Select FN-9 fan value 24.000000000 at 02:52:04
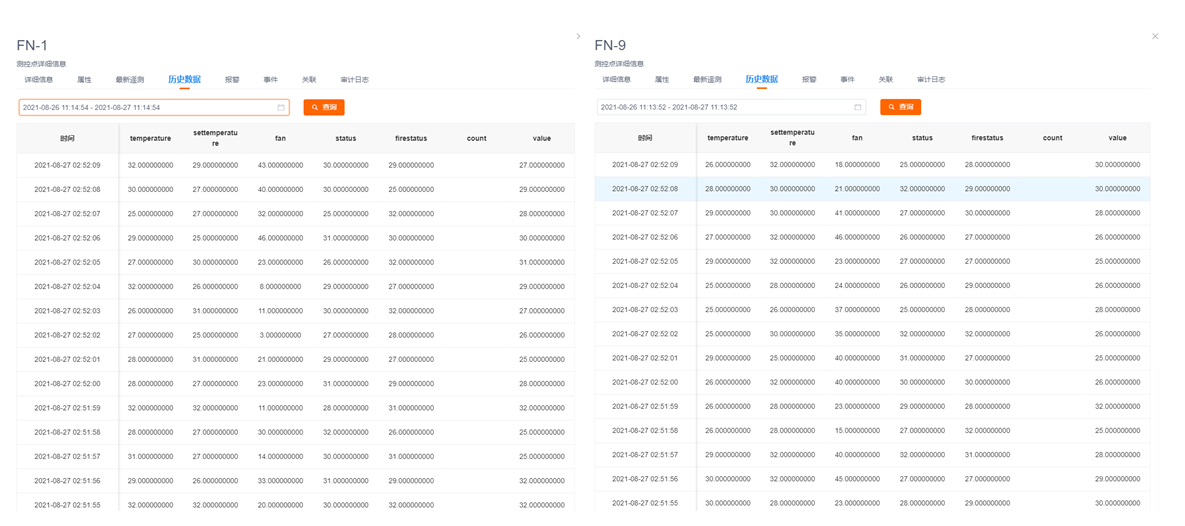 tap(857, 286)
